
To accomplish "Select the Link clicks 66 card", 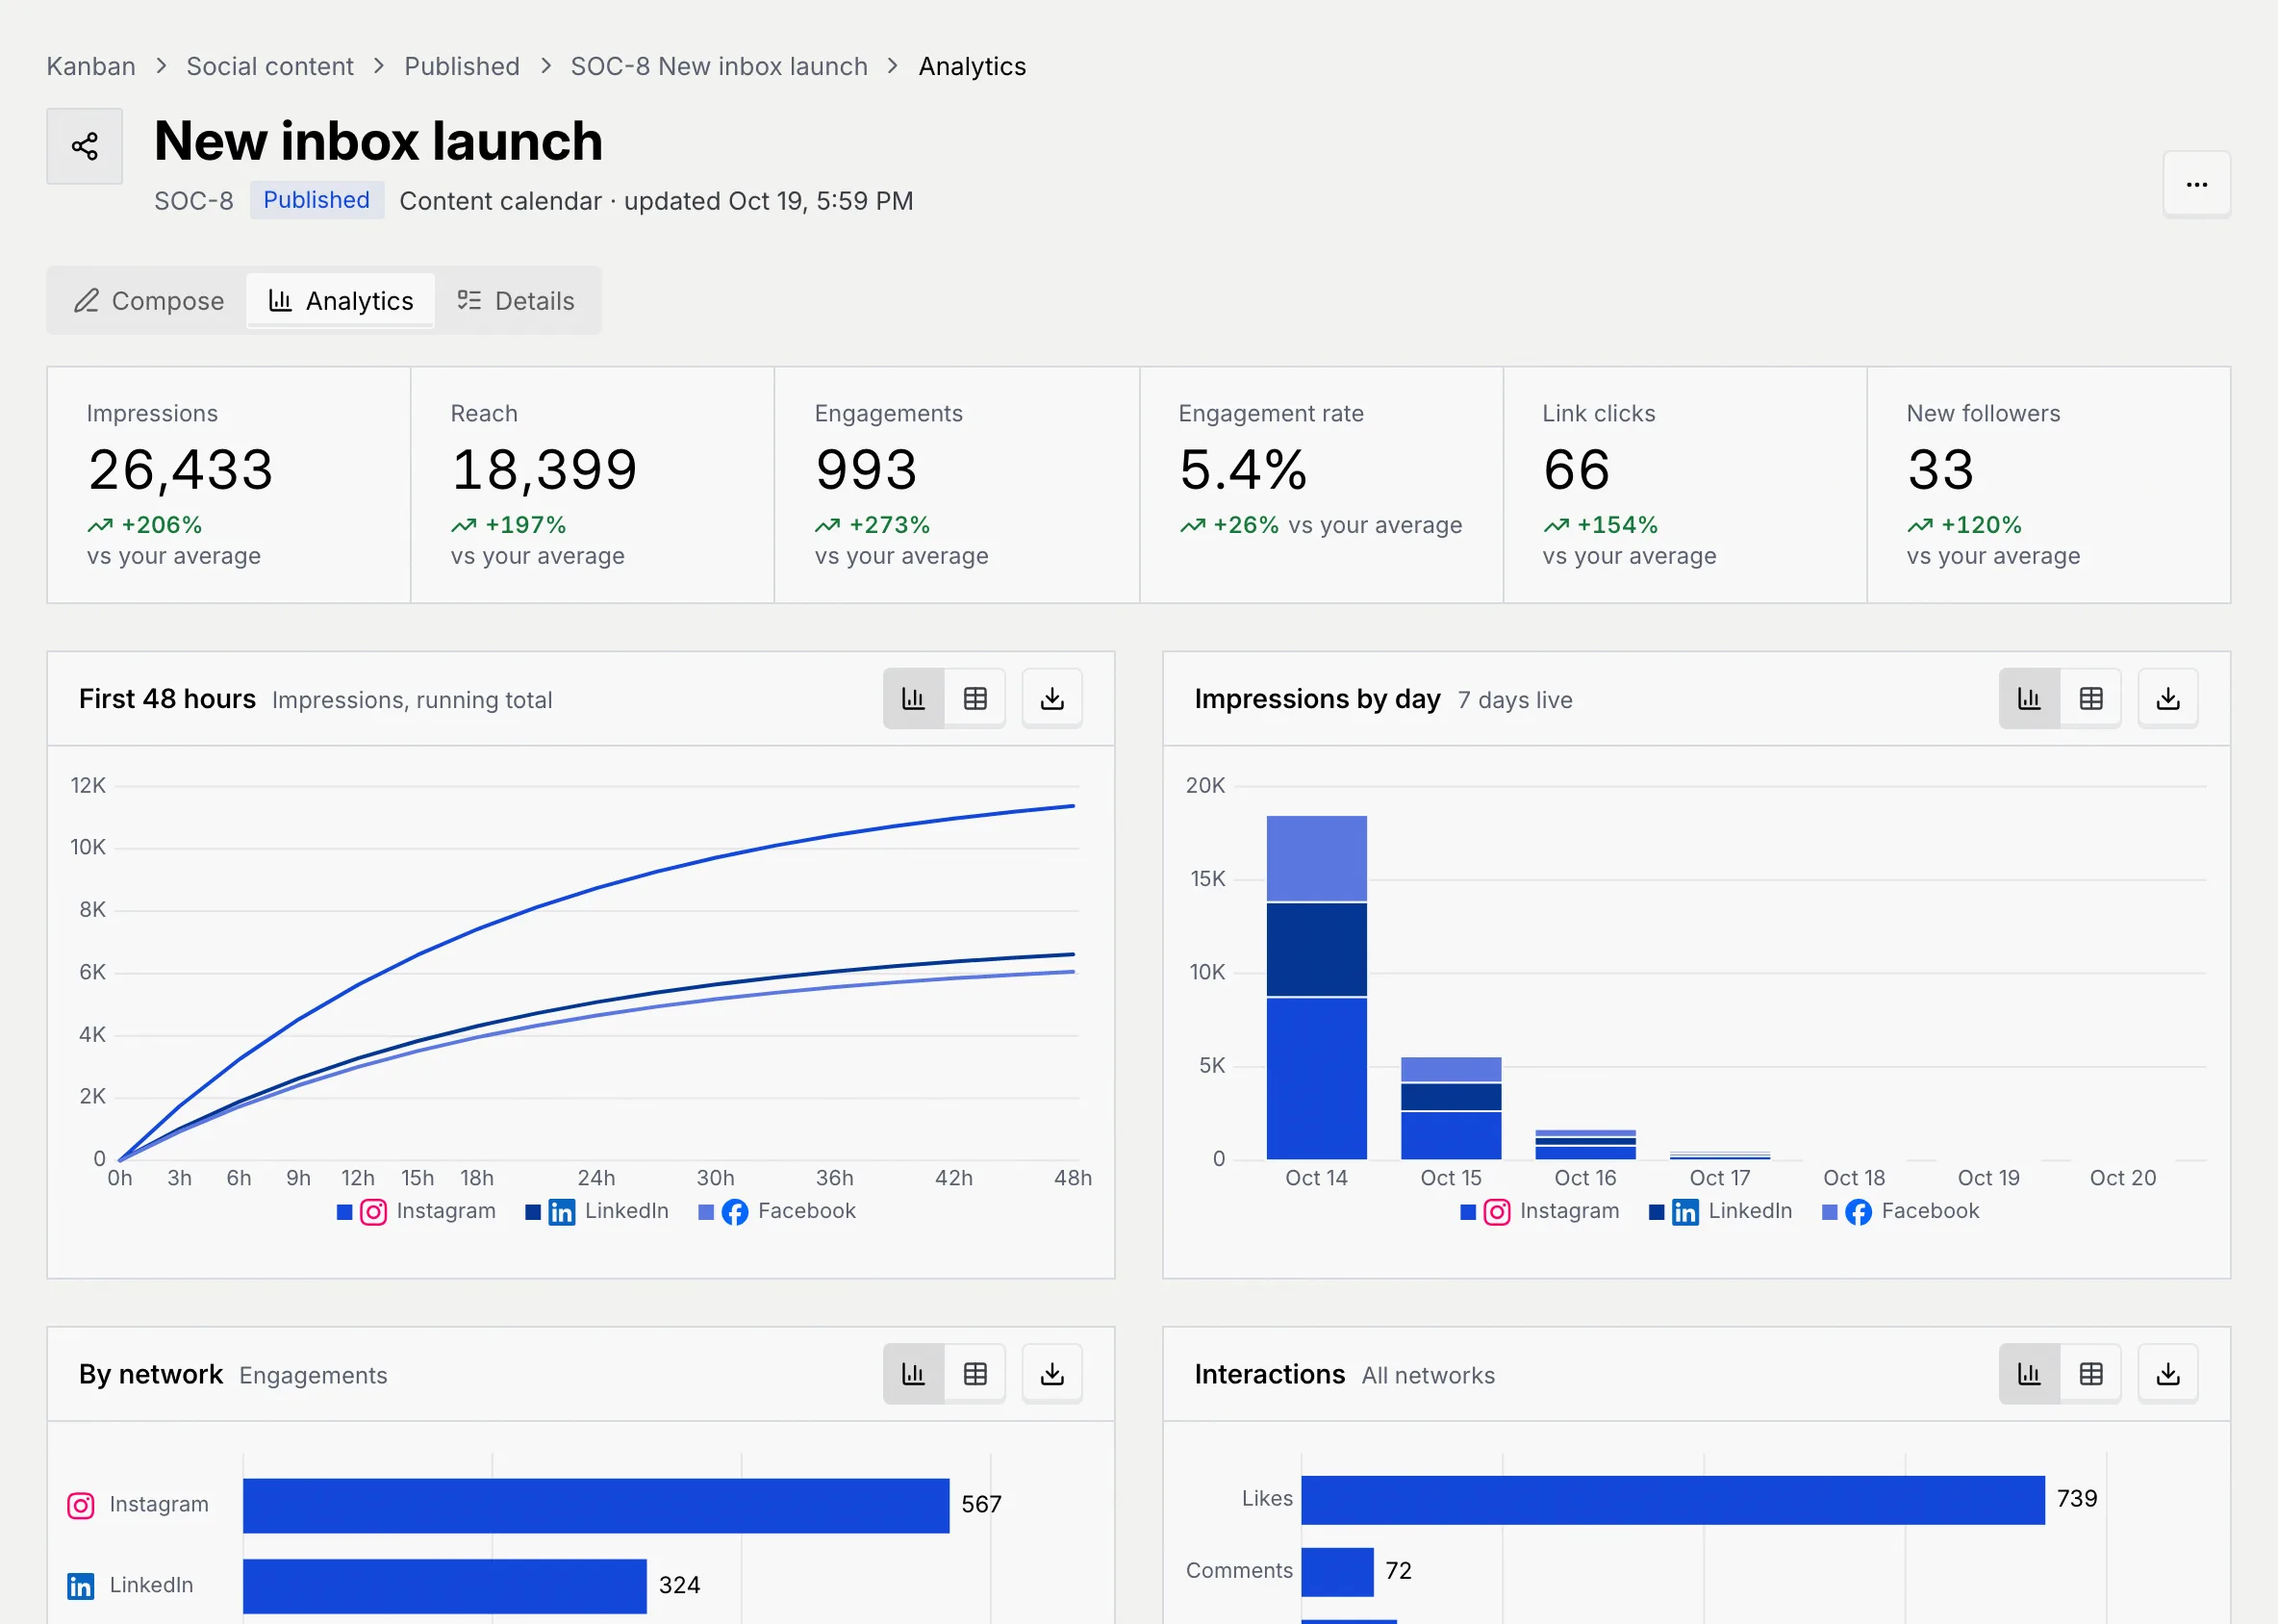I will 1685,485.
